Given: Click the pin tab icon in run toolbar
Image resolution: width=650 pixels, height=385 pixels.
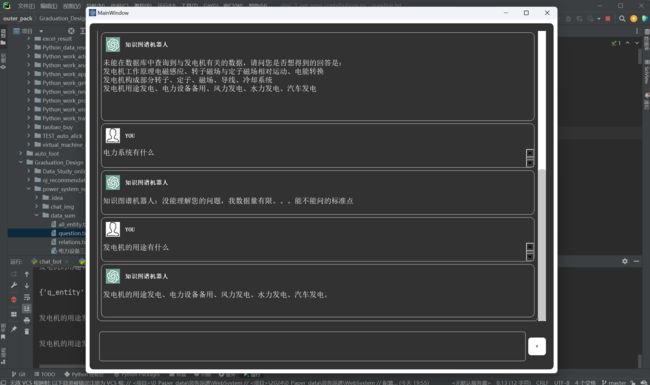Looking at the screenshot, I should pos(14,329).
